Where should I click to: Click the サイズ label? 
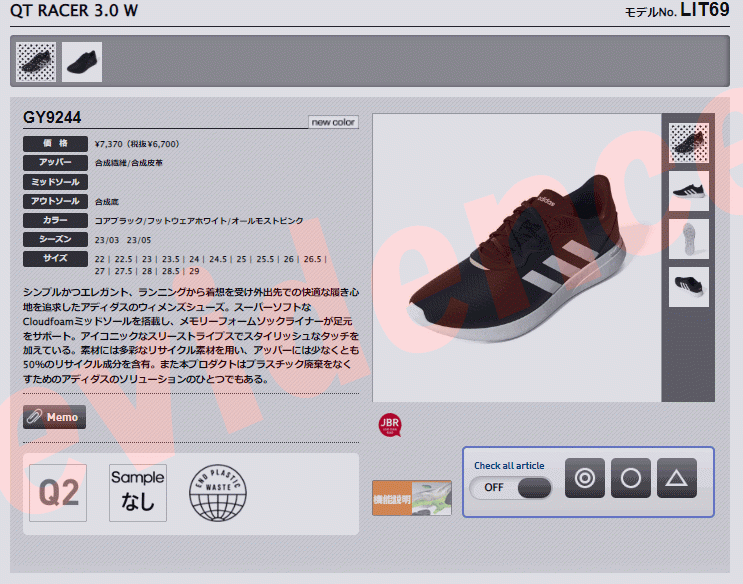click(55, 259)
